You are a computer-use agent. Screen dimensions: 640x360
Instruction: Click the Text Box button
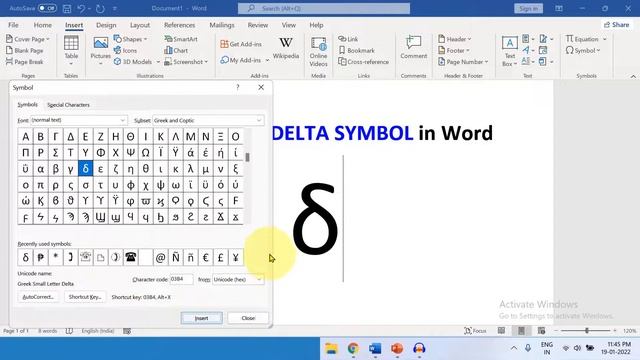tap(509, 51)
